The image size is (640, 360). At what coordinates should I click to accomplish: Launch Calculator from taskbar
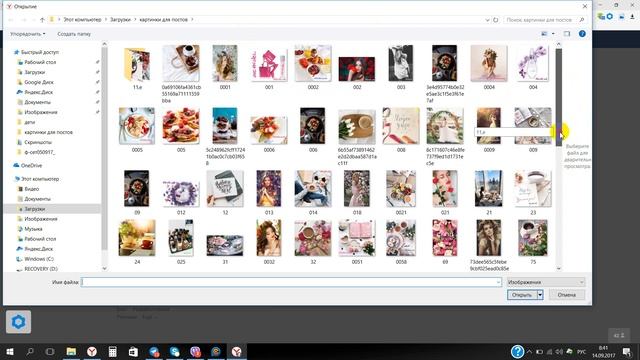tap(113, 351)
